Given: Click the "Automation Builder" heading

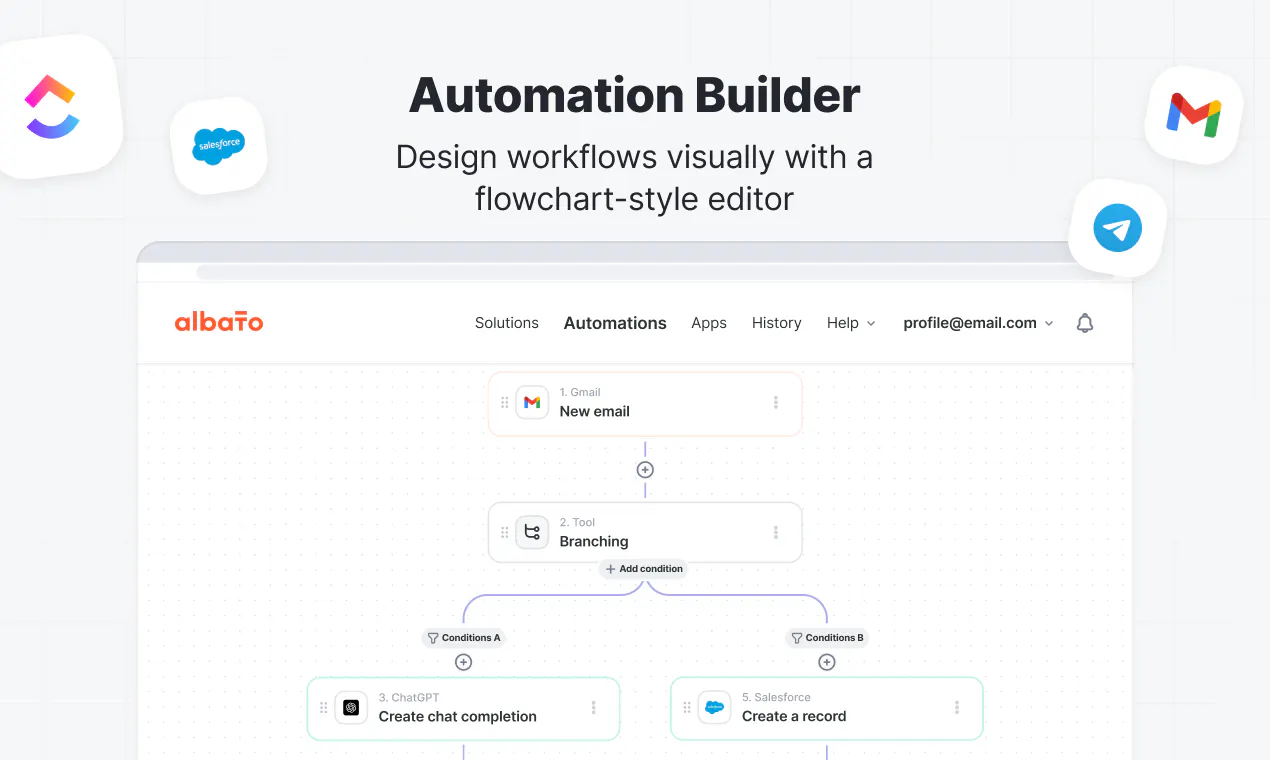Looking at the screenshot, I should click(x=635, y=95).
